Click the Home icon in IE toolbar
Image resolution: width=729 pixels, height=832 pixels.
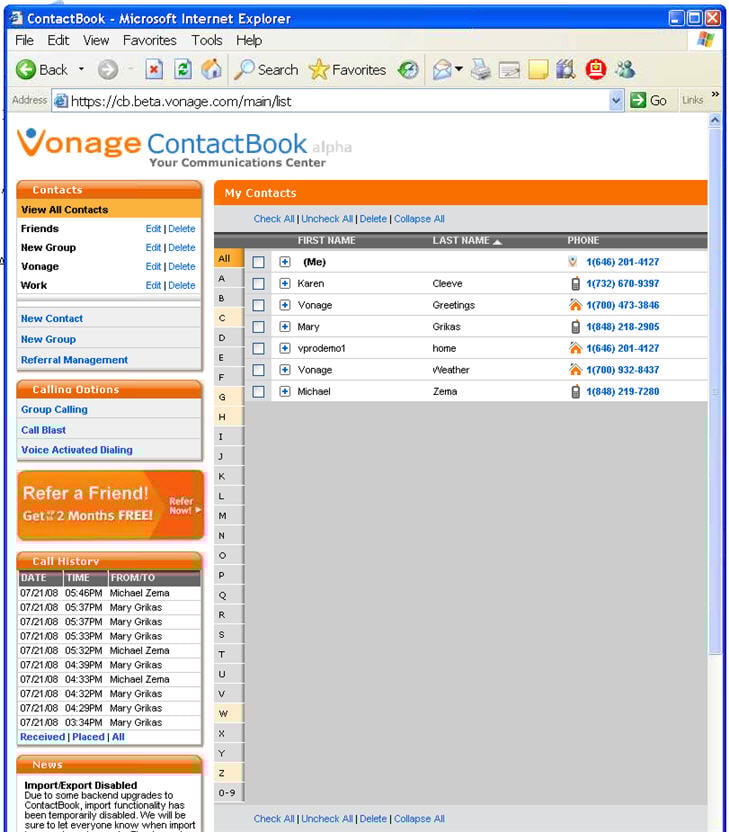[x=211, y=70]
